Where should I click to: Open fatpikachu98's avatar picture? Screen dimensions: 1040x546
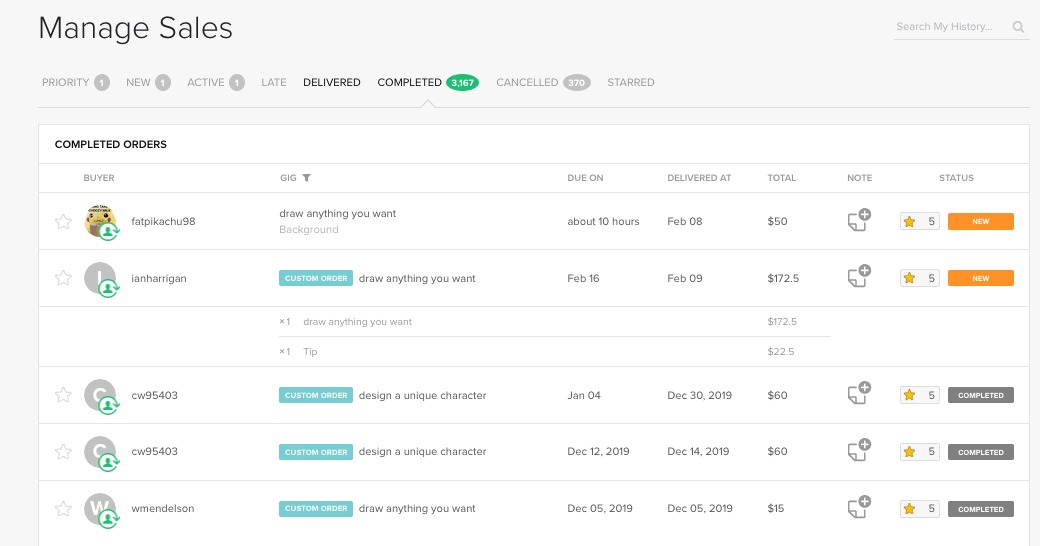point(100,221)
